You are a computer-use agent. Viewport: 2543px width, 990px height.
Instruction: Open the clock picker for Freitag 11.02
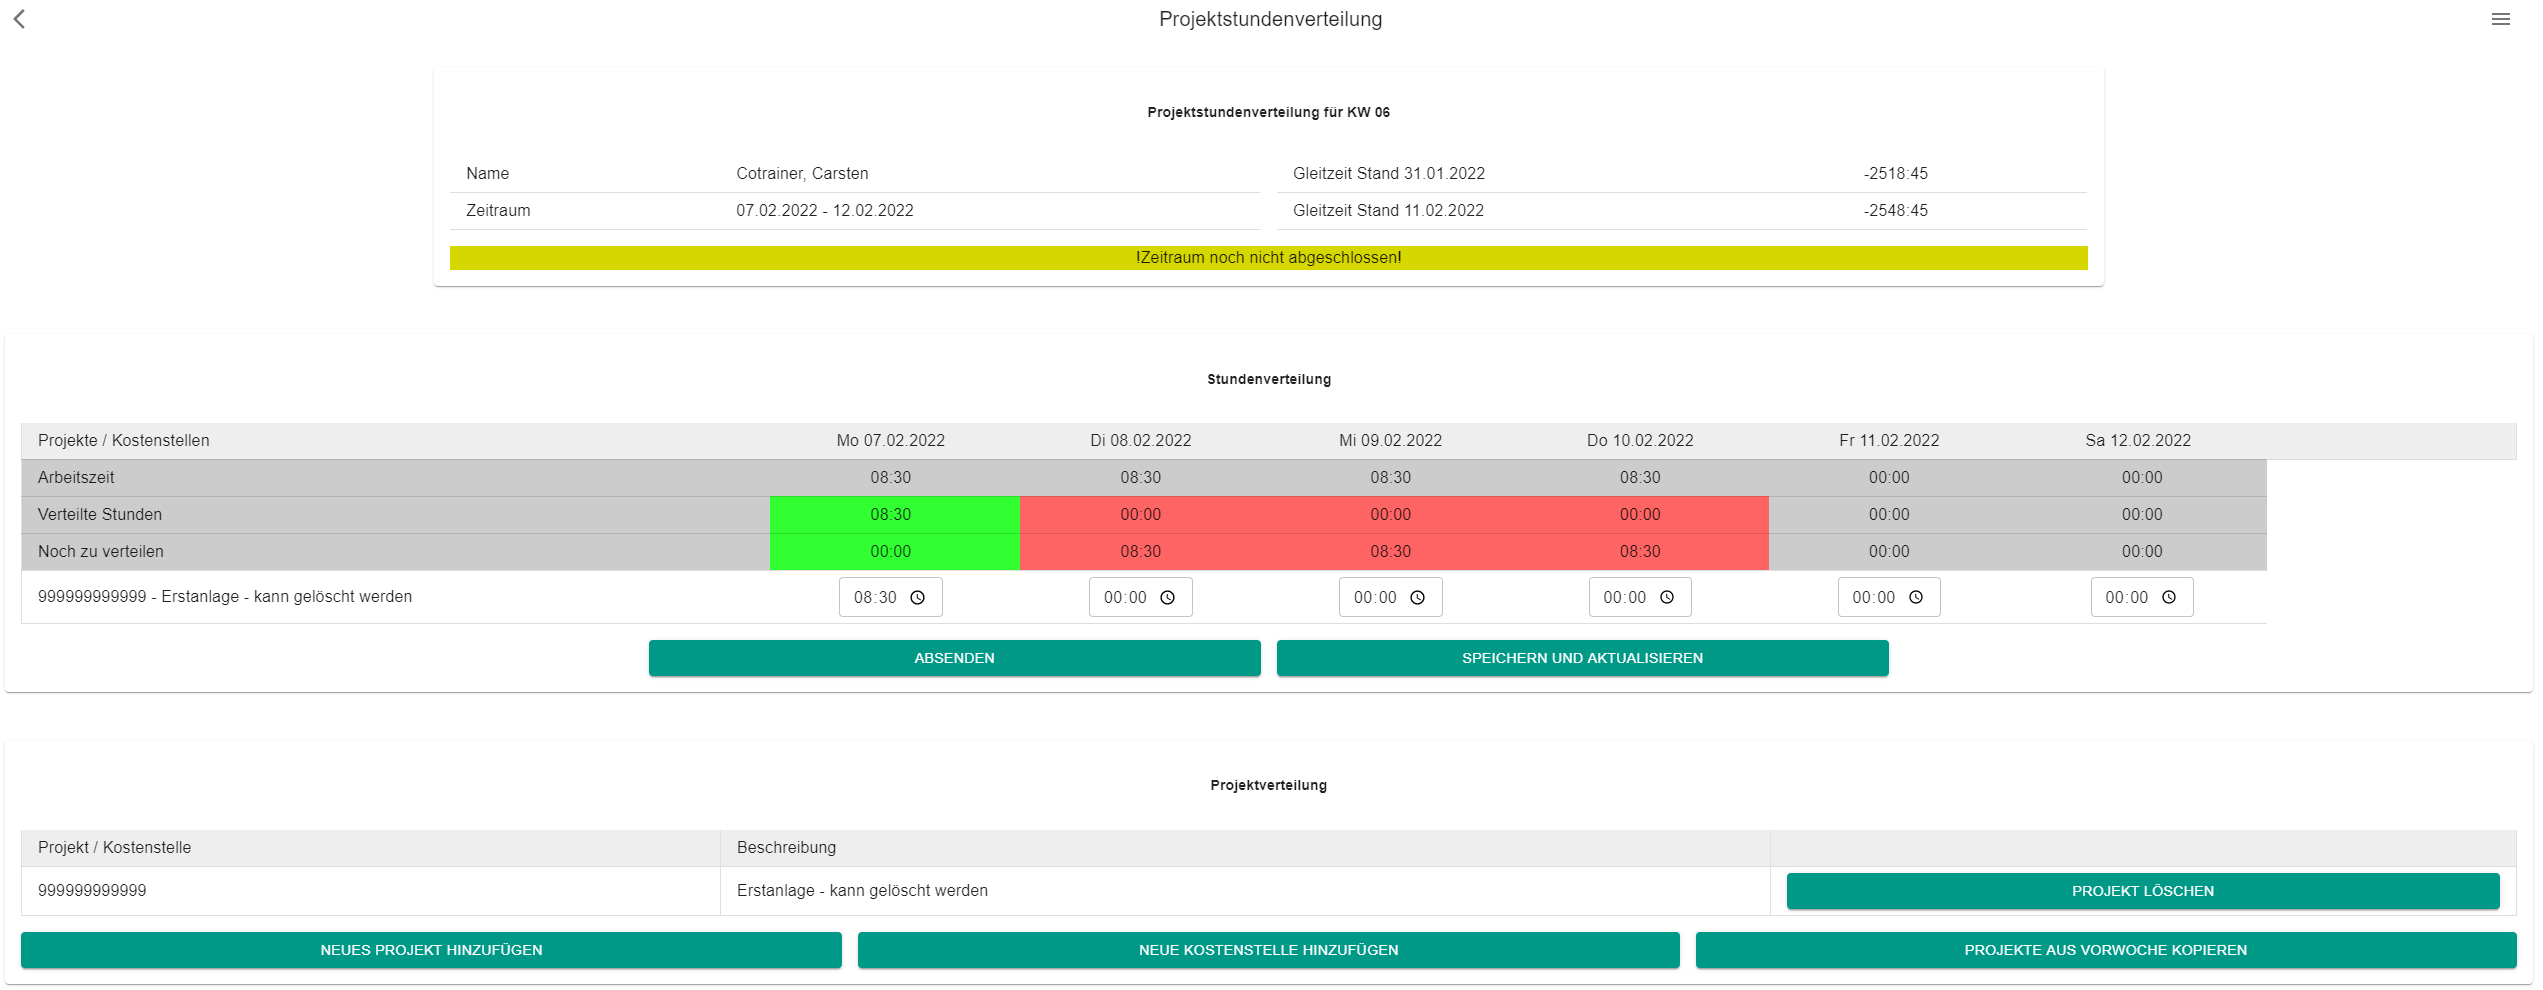coord(1916,597)
